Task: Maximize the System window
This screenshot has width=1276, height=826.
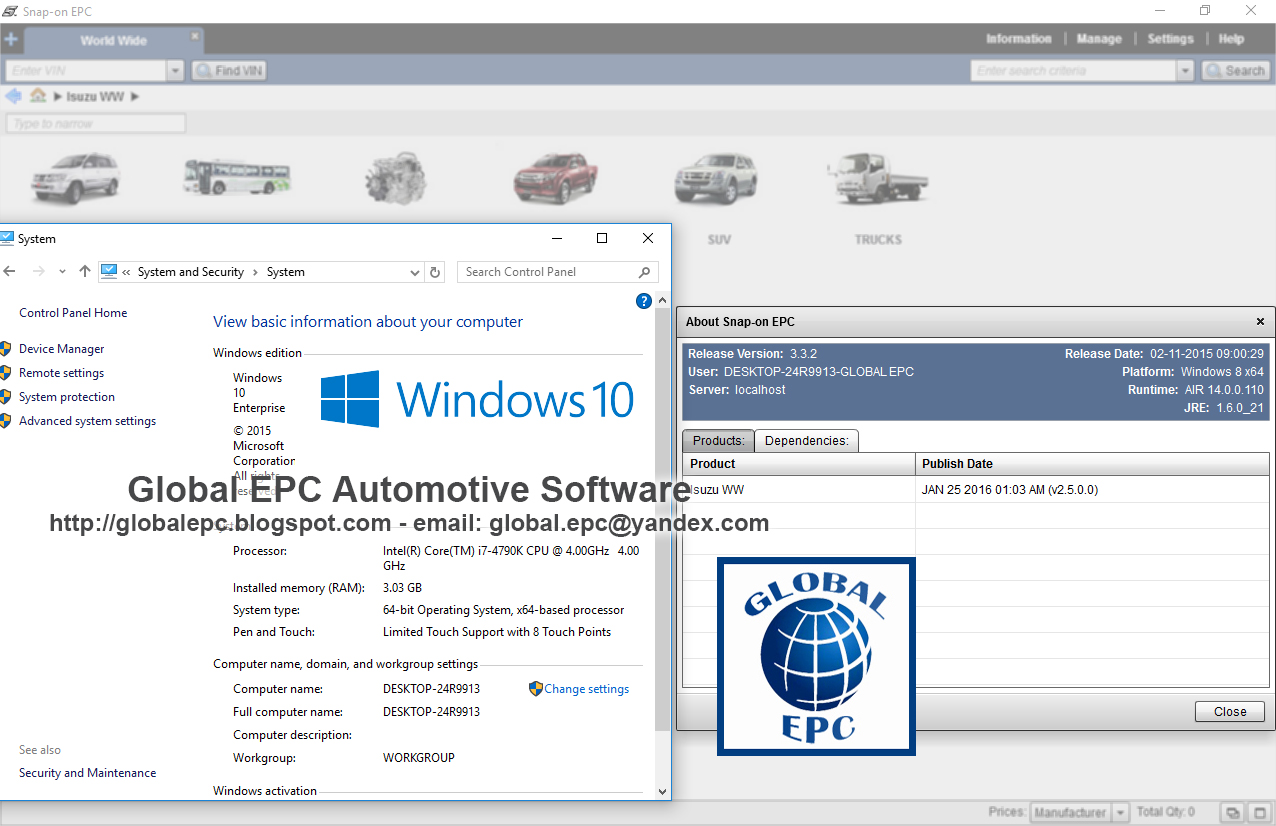Action: click(602, 238)
